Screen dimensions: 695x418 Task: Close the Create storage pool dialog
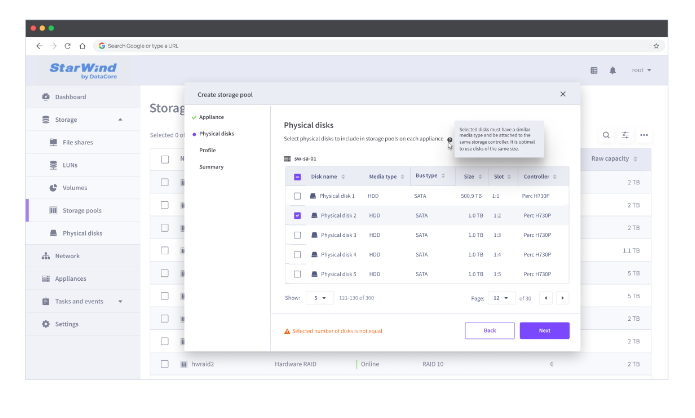tap(562, 94)
